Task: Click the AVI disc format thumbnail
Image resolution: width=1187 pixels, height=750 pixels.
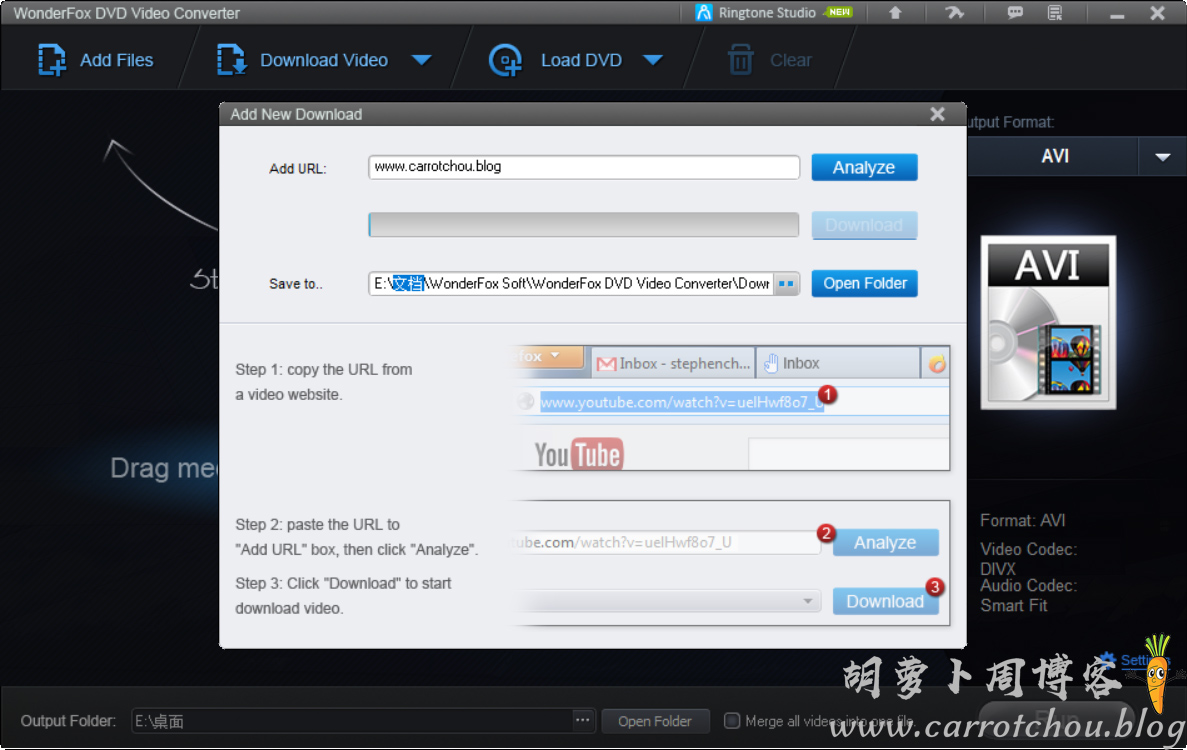Action: coord(1048,322)
